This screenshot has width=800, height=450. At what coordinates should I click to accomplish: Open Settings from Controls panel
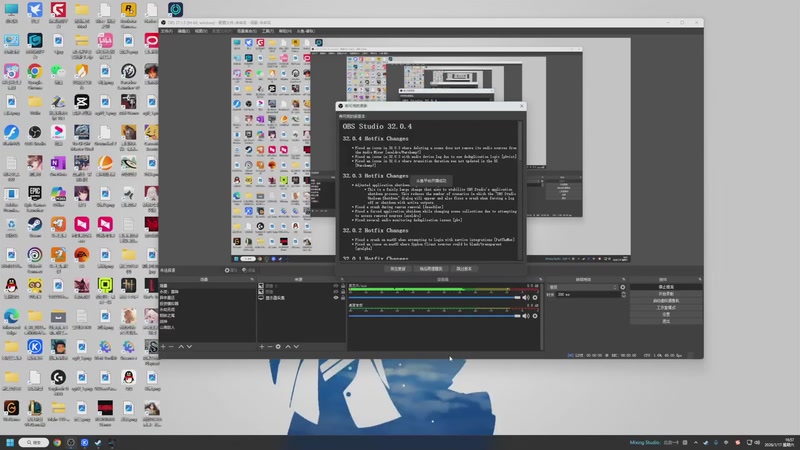pyautogui.click(x=666, y=314)
